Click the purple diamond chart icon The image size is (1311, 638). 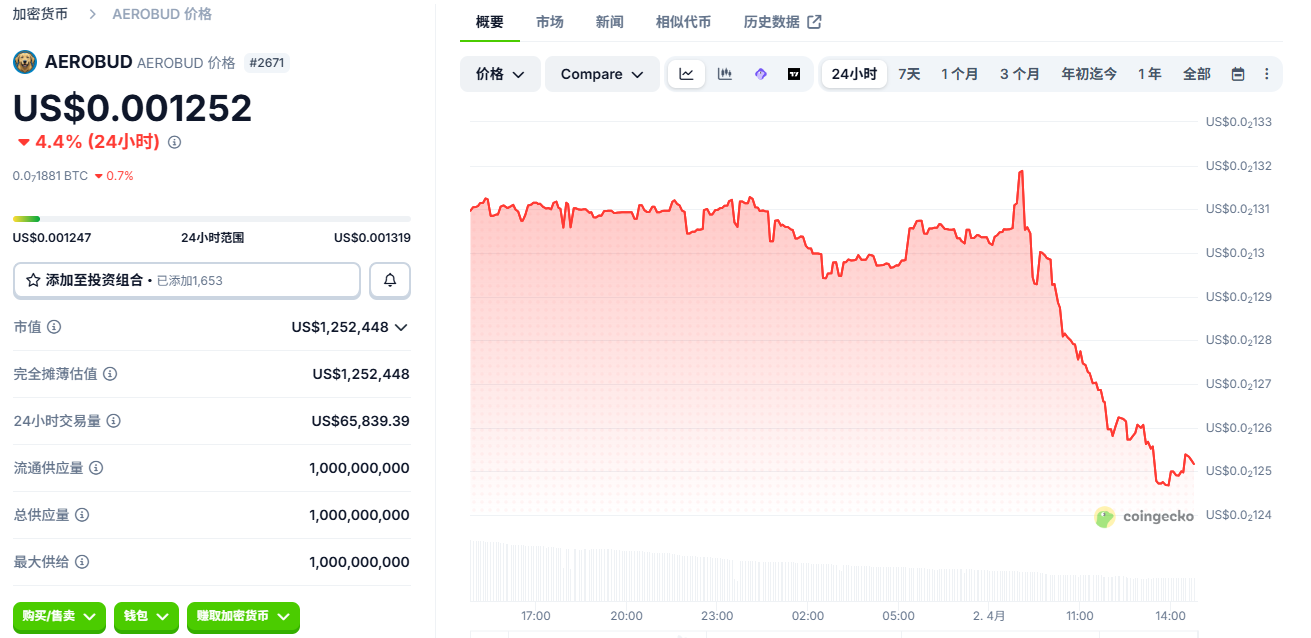coord(760,74)
